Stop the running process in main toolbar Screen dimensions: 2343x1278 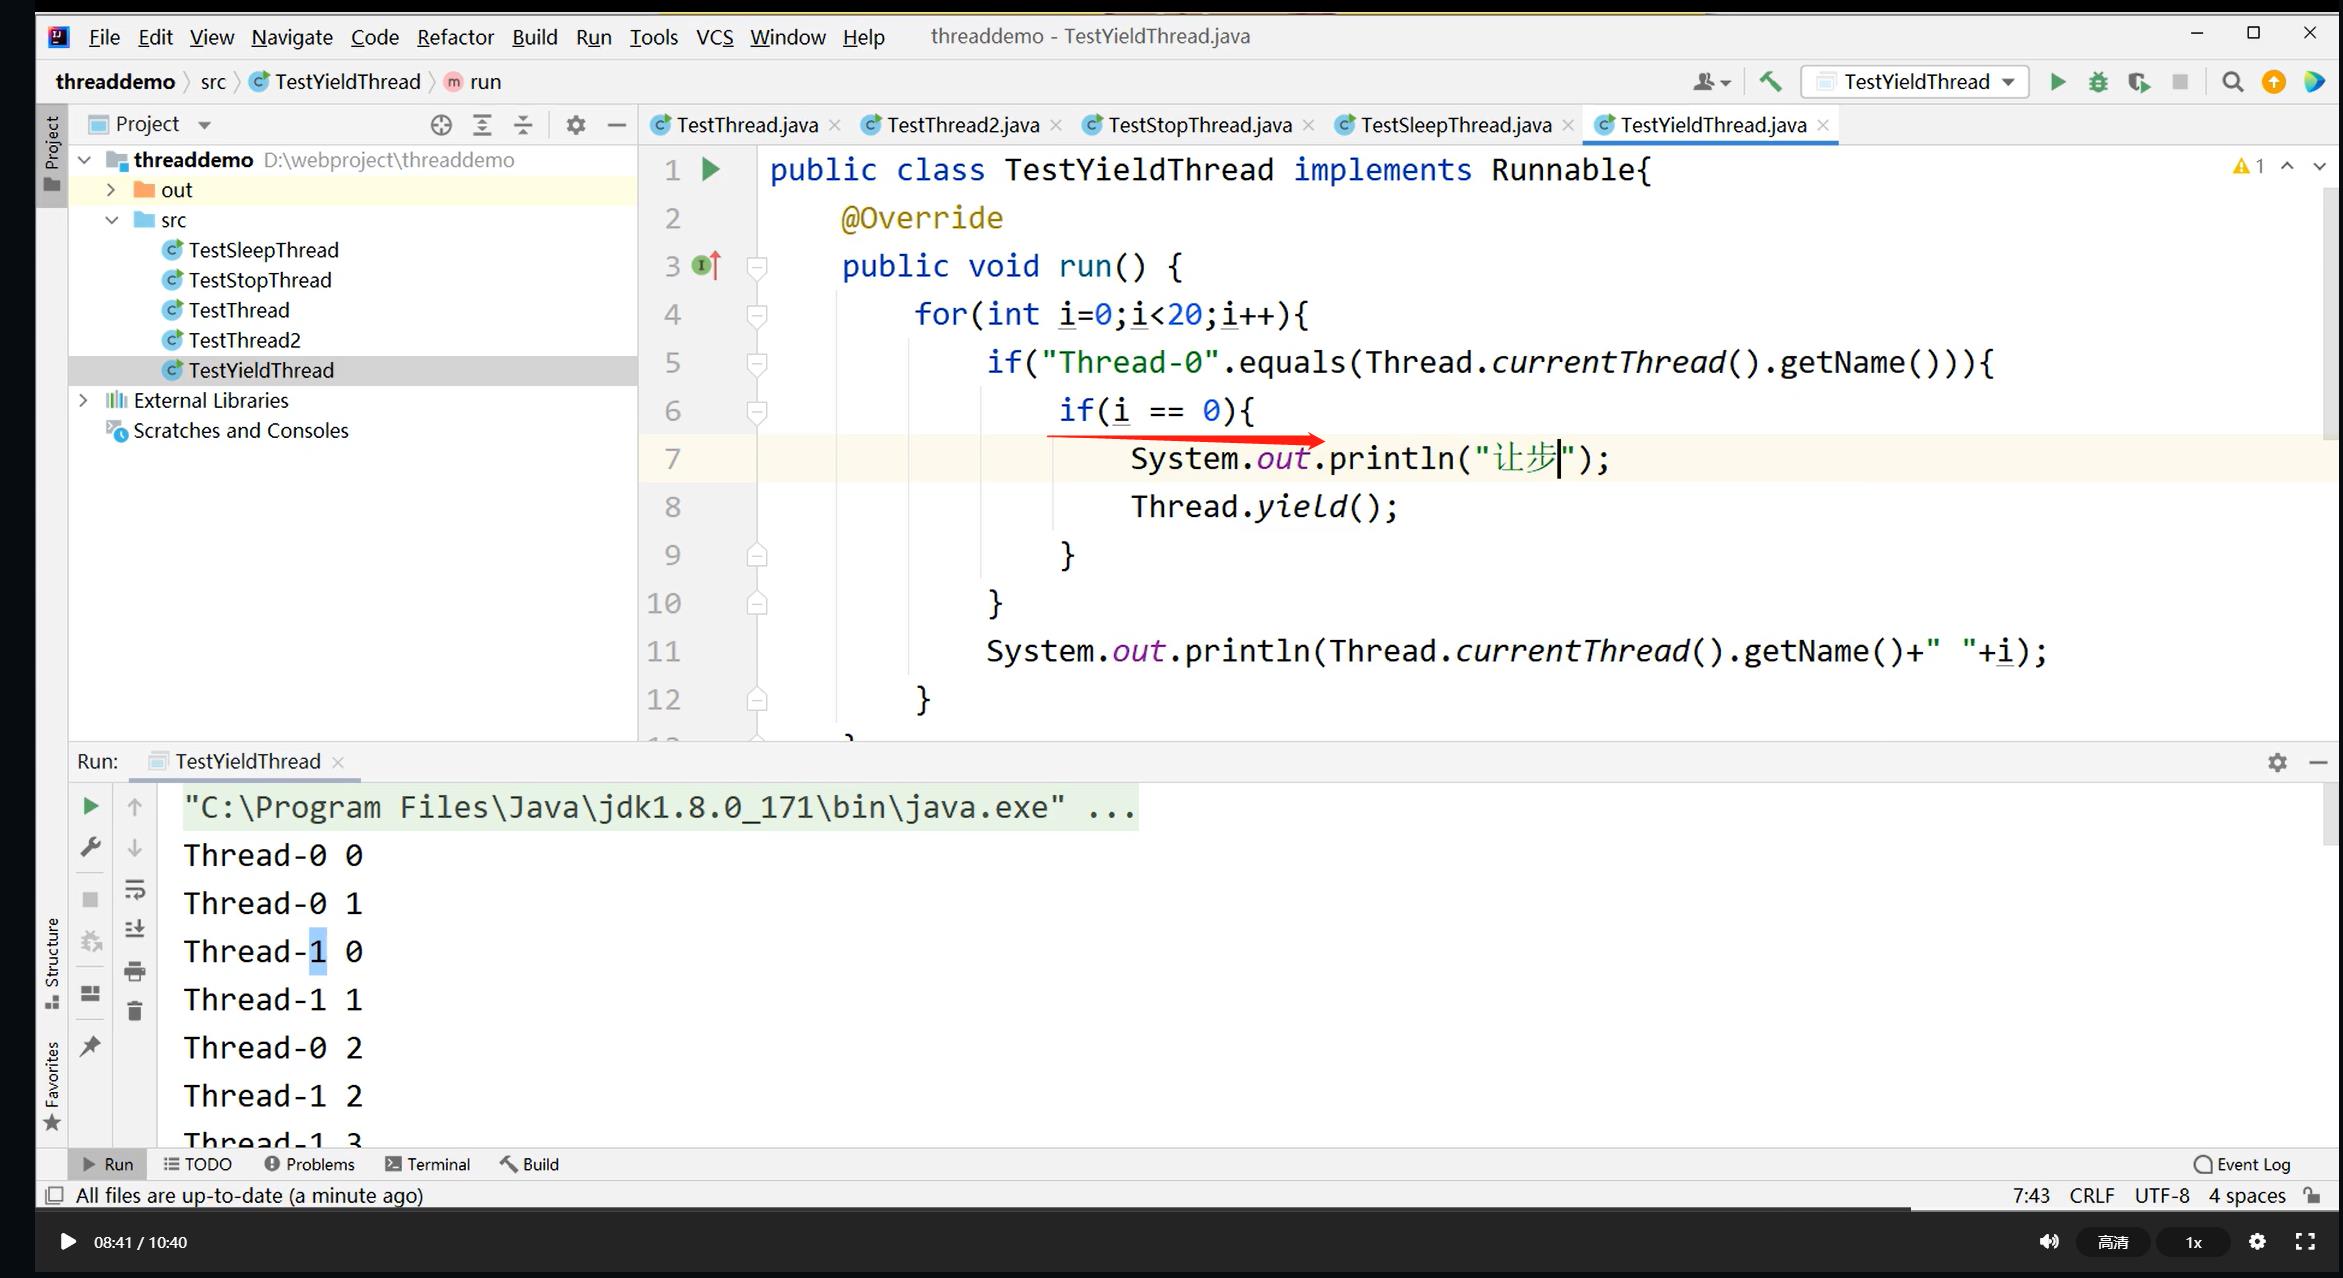2180,82
